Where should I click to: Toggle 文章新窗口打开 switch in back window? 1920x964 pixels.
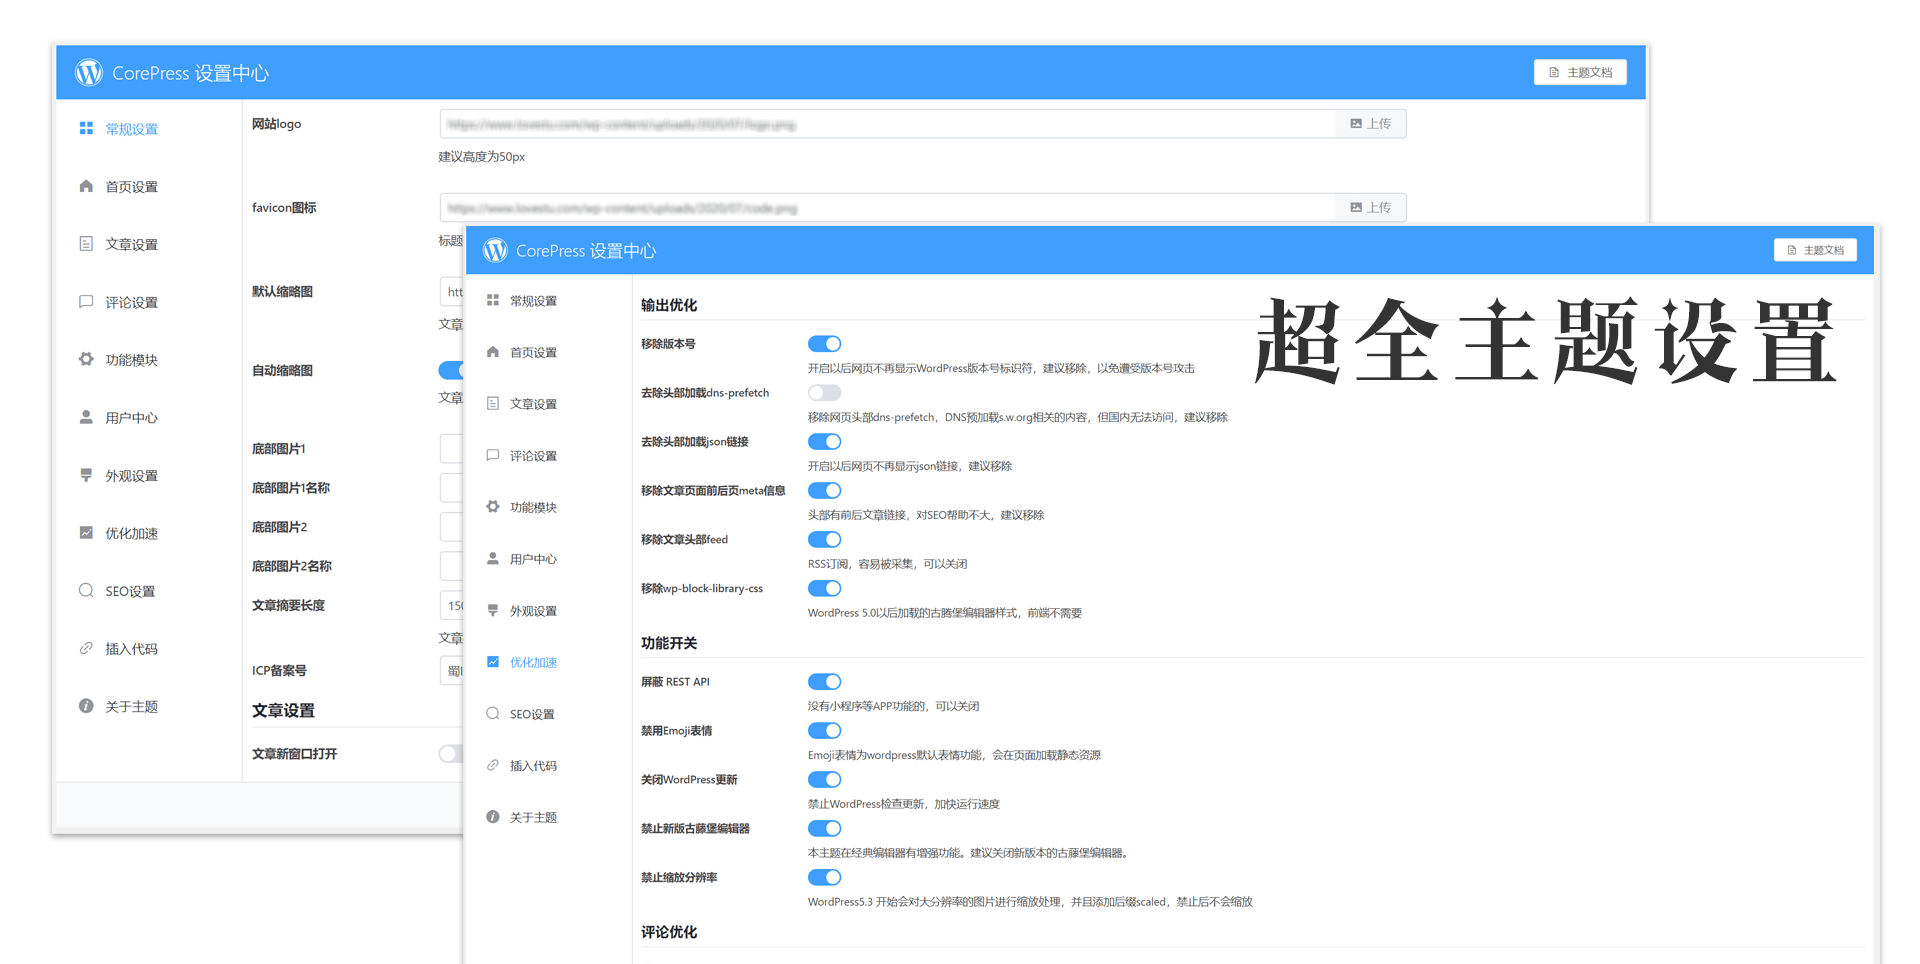[x=451, y=753]
